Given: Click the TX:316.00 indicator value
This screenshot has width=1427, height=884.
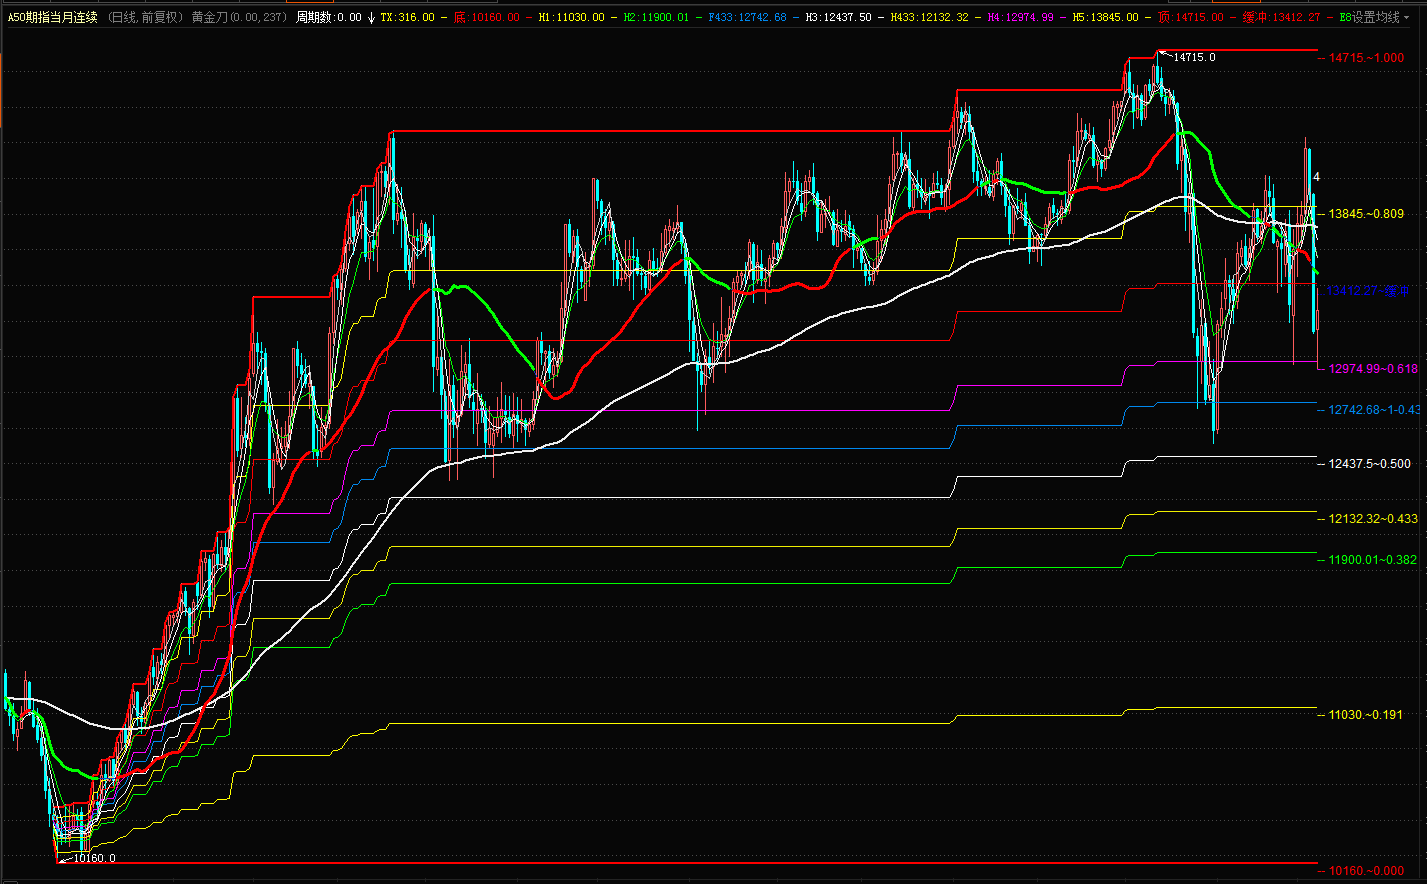Looking at the screenshot, I should pos(407,17).
